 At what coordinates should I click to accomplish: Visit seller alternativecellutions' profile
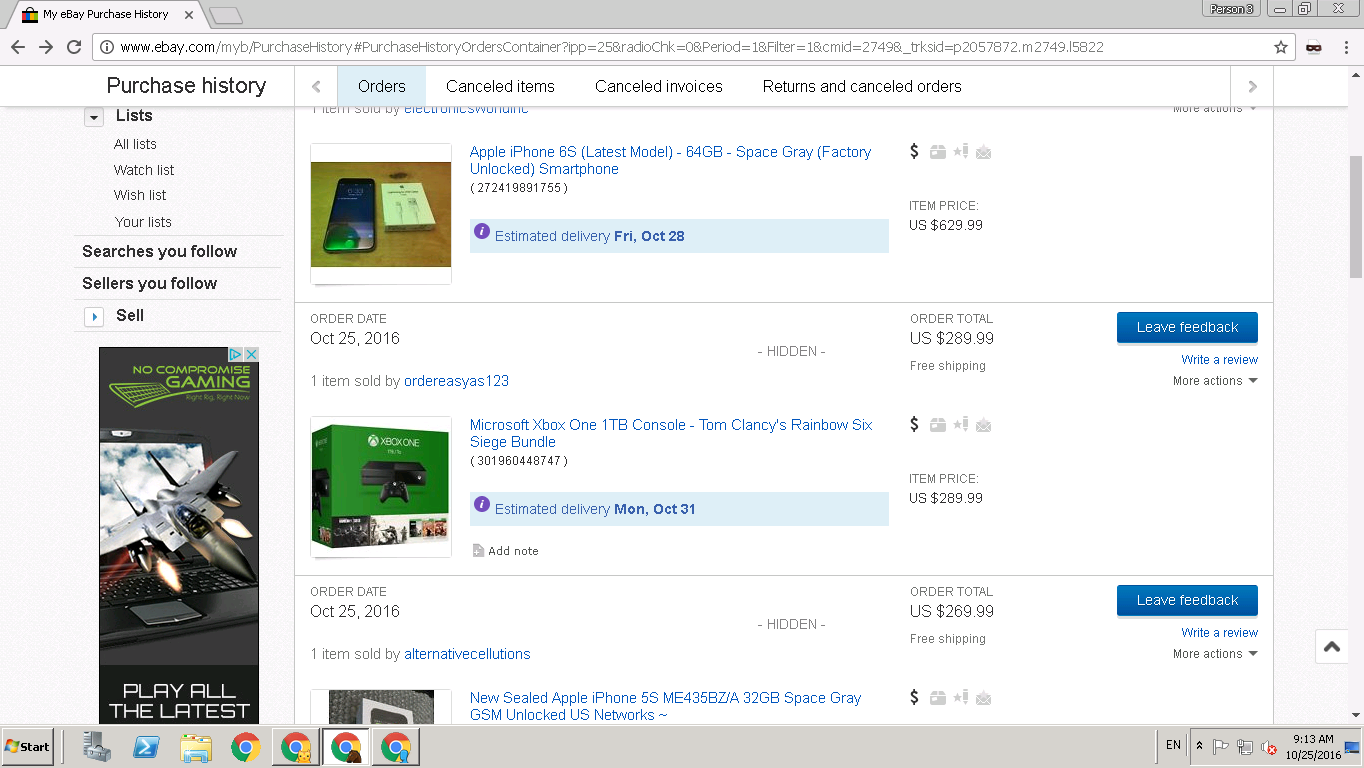467,654
